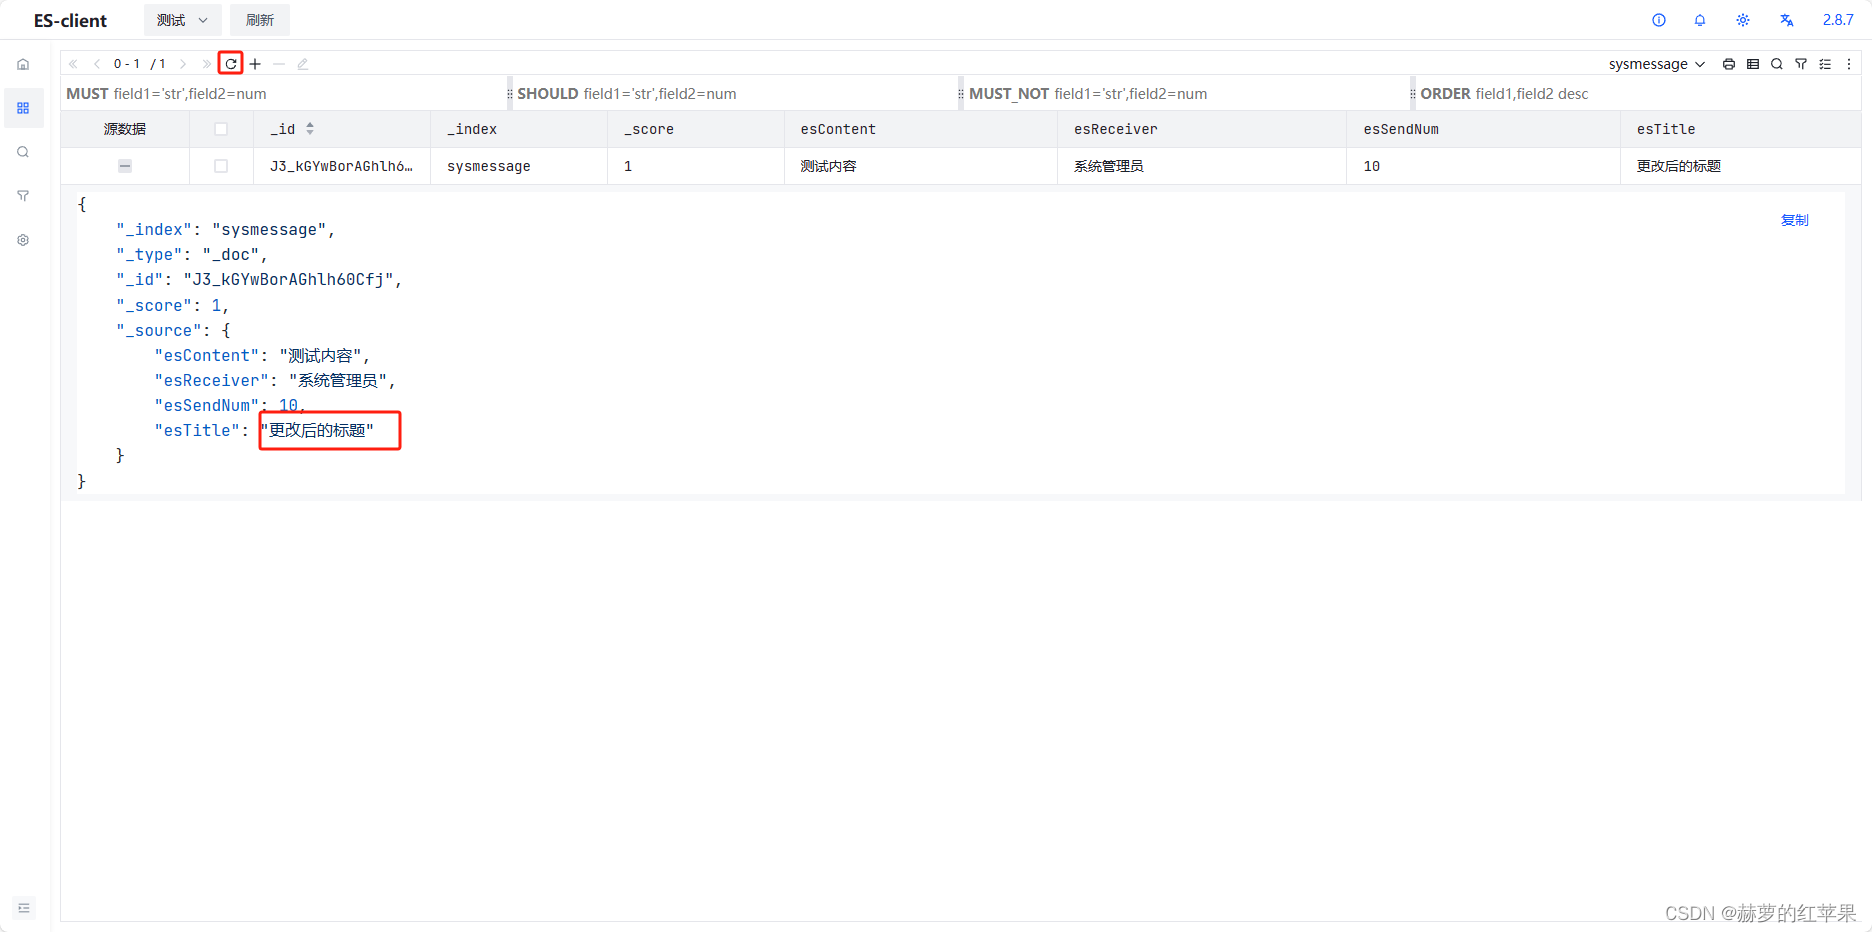The width and height of the screenshot is (1872, 932).
Task: Open table column view icon
Action: coord(1753,64)
